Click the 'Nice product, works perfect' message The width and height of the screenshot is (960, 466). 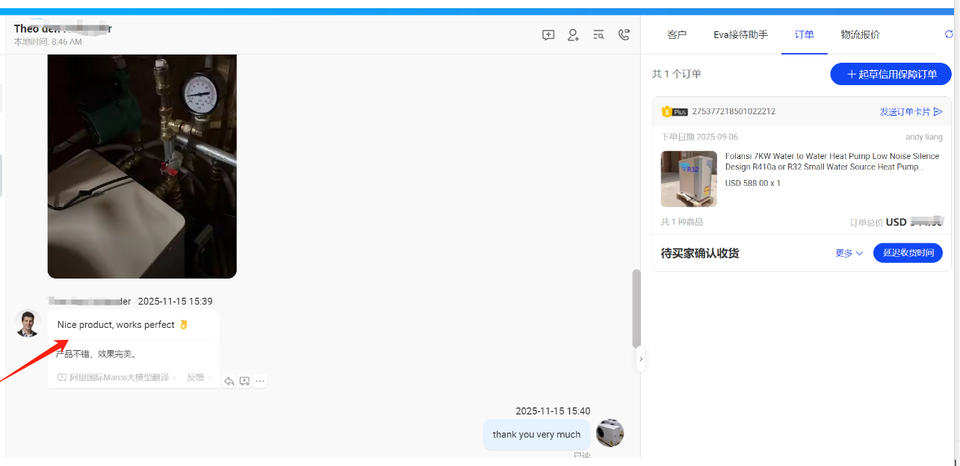[x=116, y=325]
